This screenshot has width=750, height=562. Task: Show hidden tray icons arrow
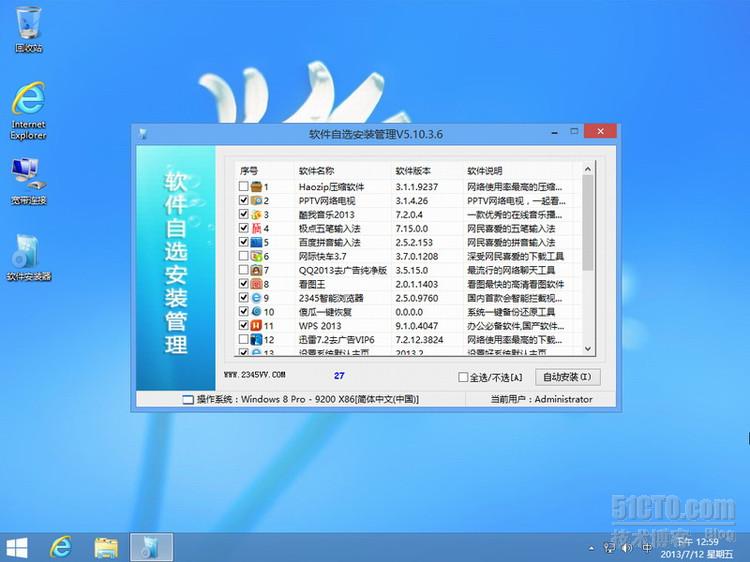pos(592,548)
